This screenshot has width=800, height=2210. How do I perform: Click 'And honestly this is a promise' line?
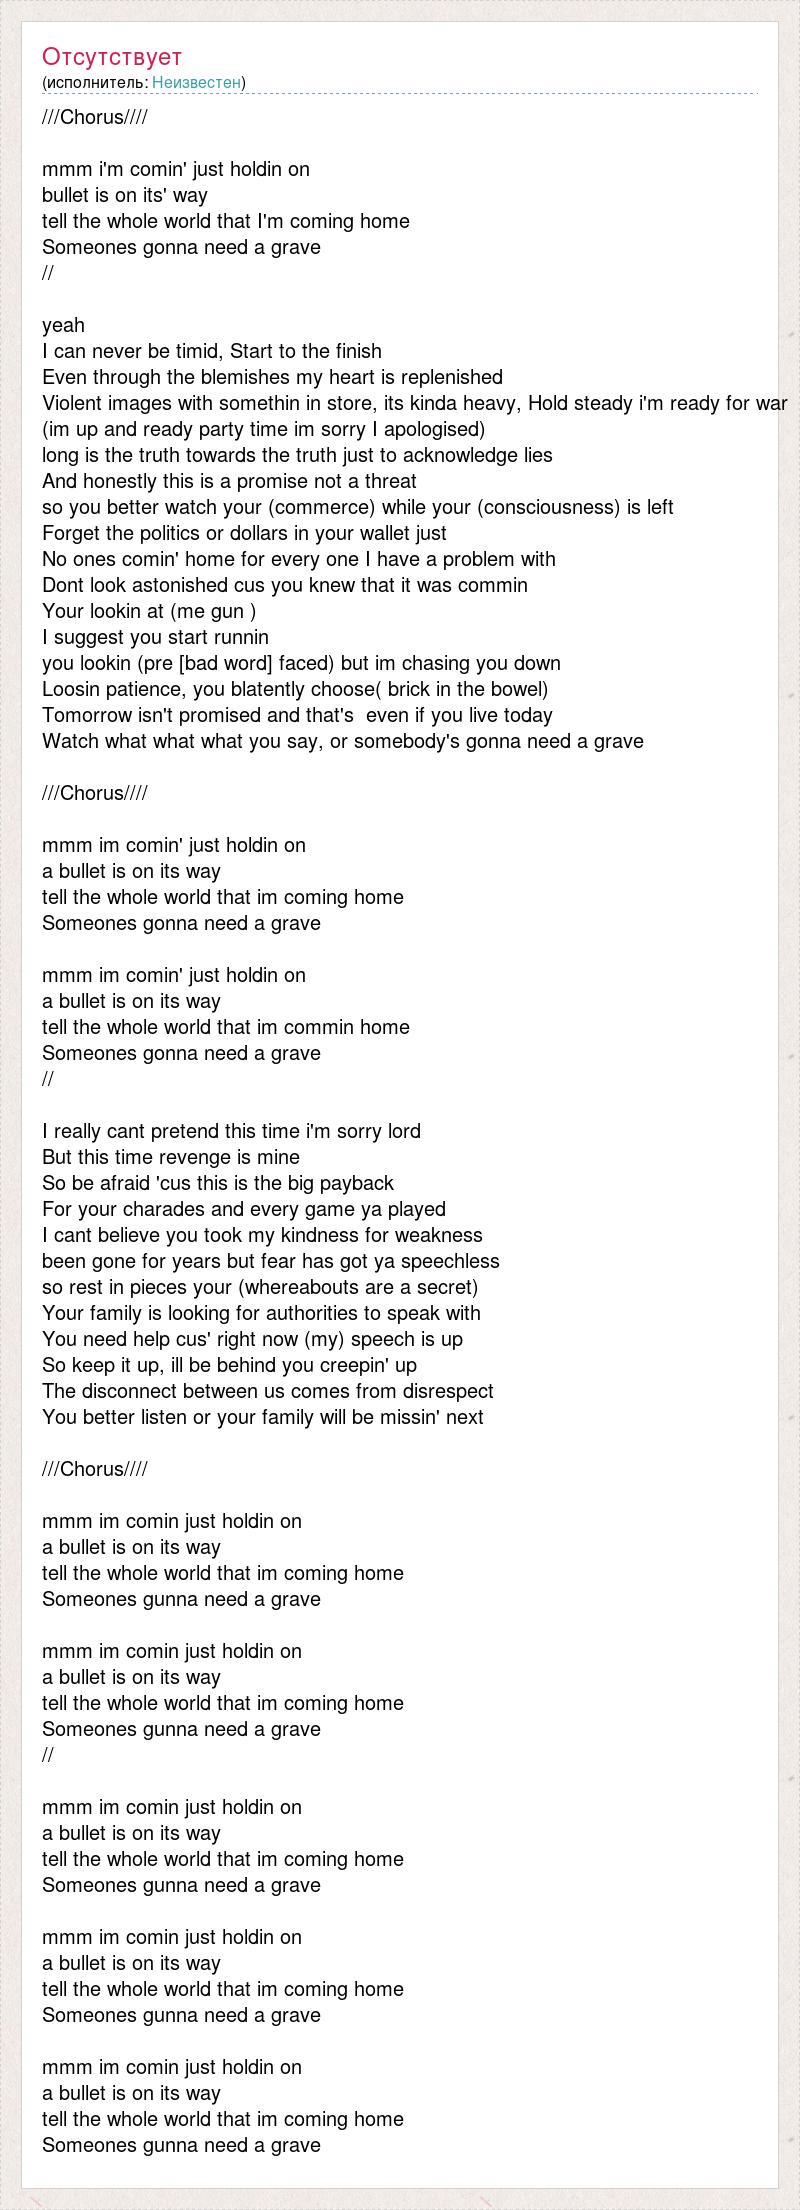click(229, 481)
